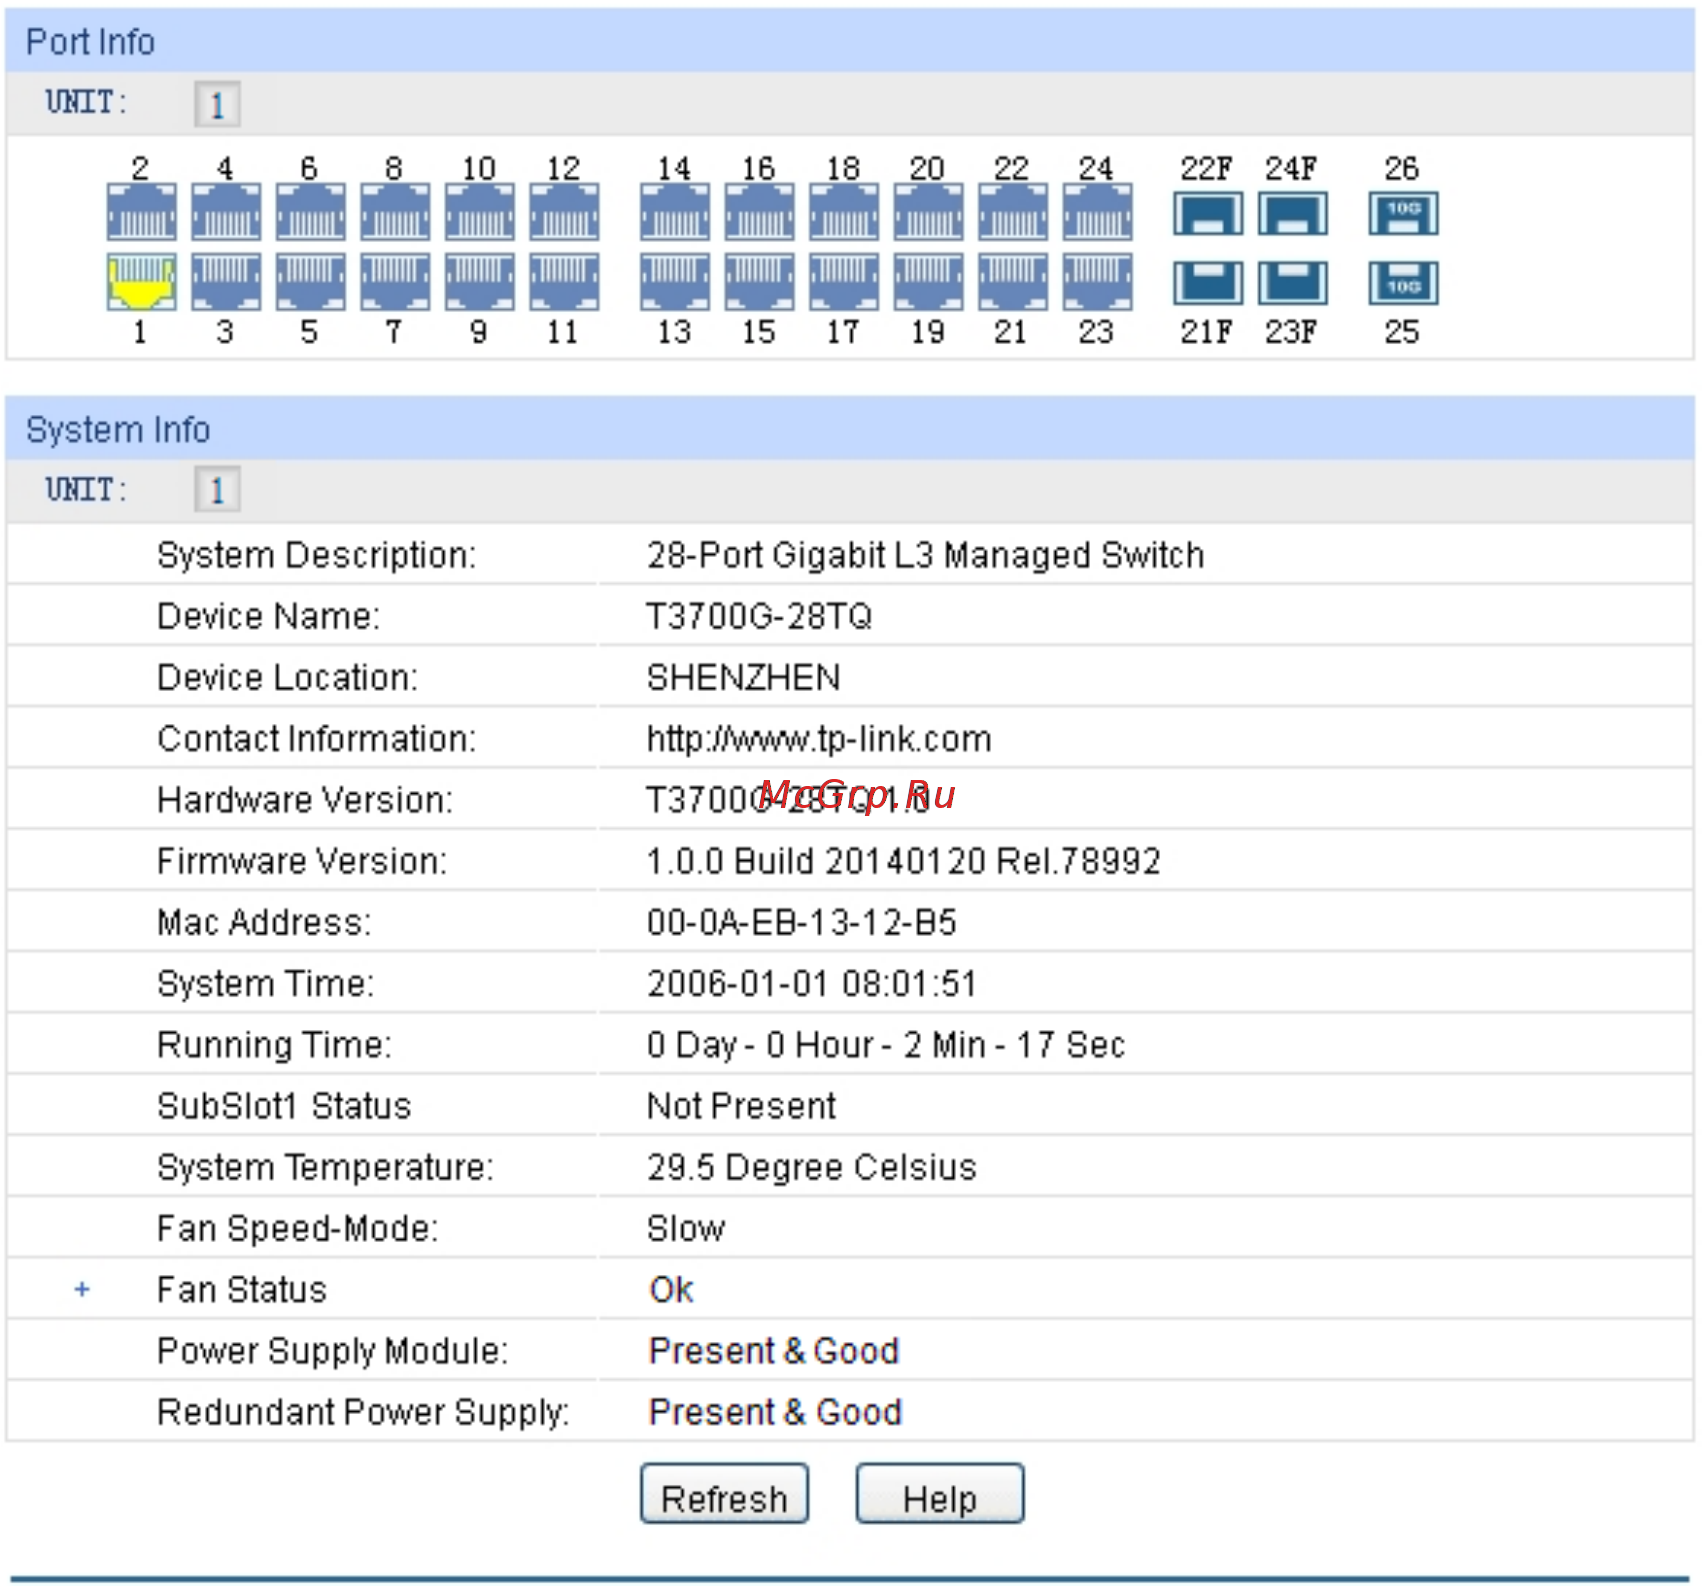
Task: Click Redundant Power Supply Present & Good
Action: coord(775,1412)
